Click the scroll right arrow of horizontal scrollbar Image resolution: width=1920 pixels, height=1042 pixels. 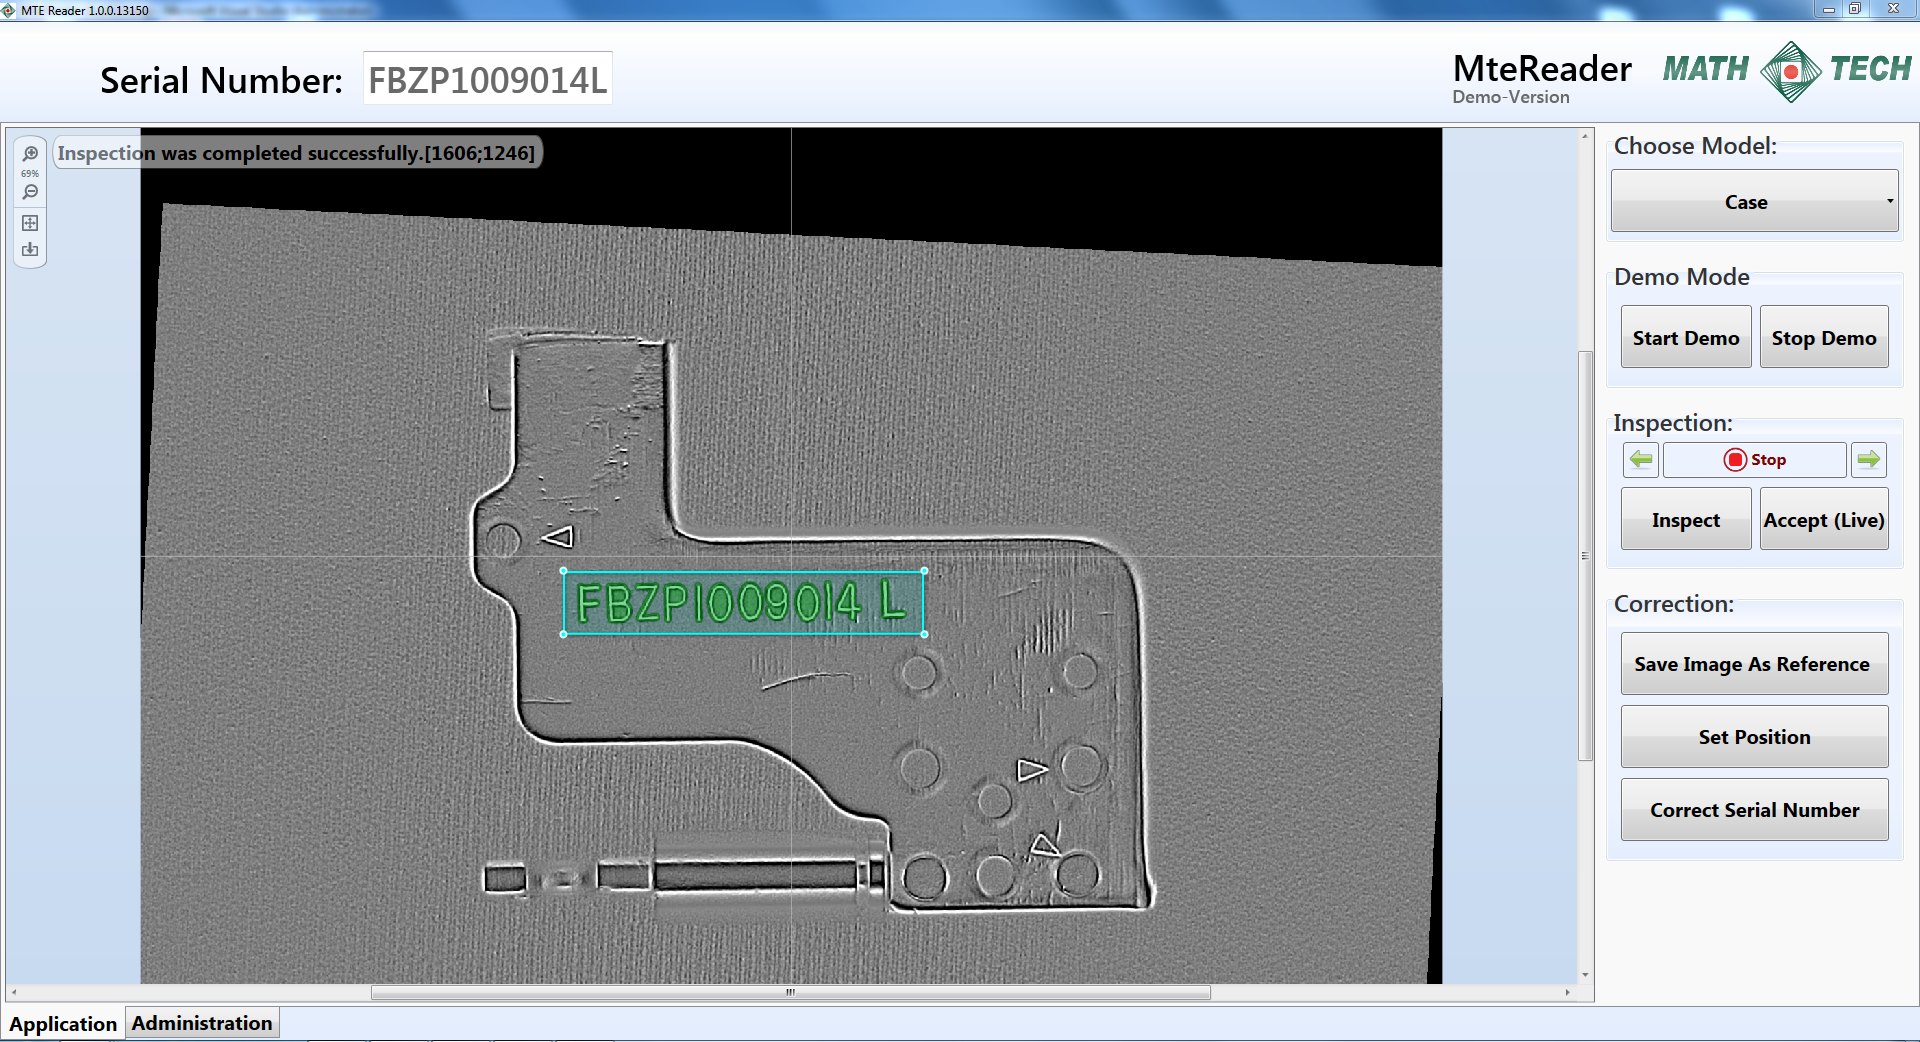pyautogui.click(x=1567, y=993)
